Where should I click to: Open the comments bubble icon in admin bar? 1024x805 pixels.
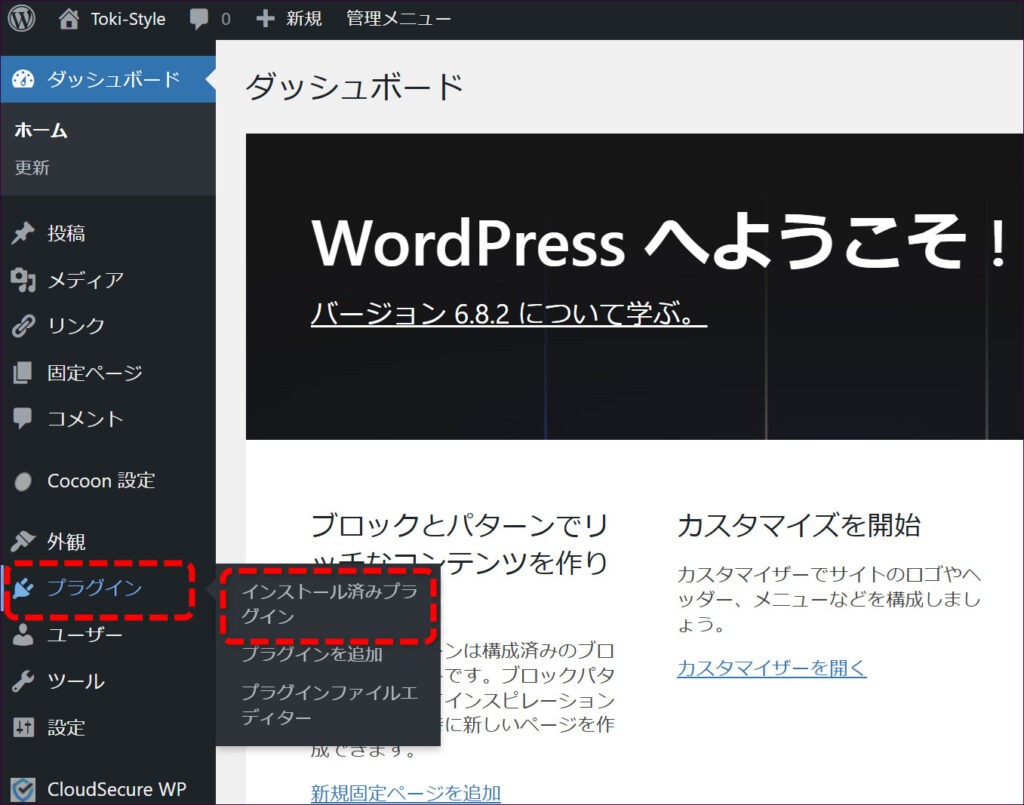point(200,19)
